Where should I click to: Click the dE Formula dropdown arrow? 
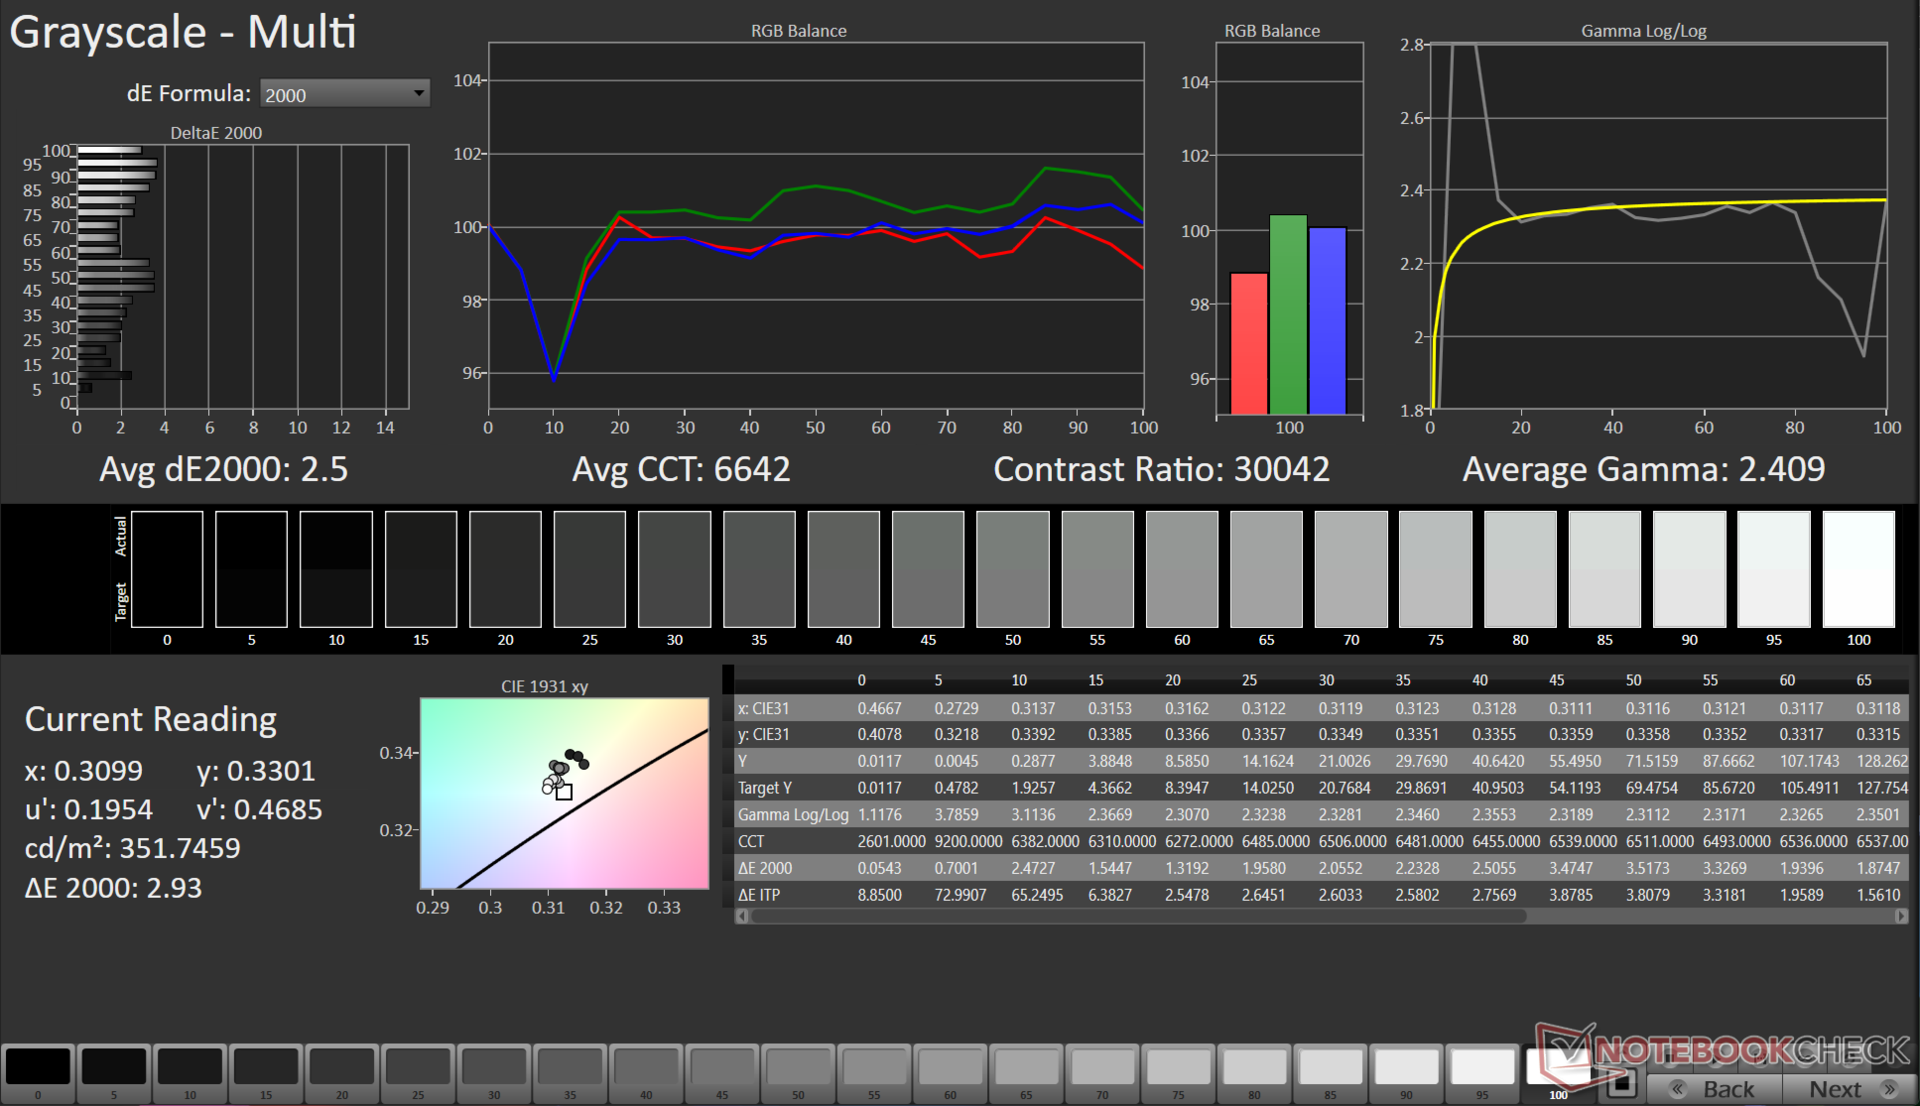point(419,93)
